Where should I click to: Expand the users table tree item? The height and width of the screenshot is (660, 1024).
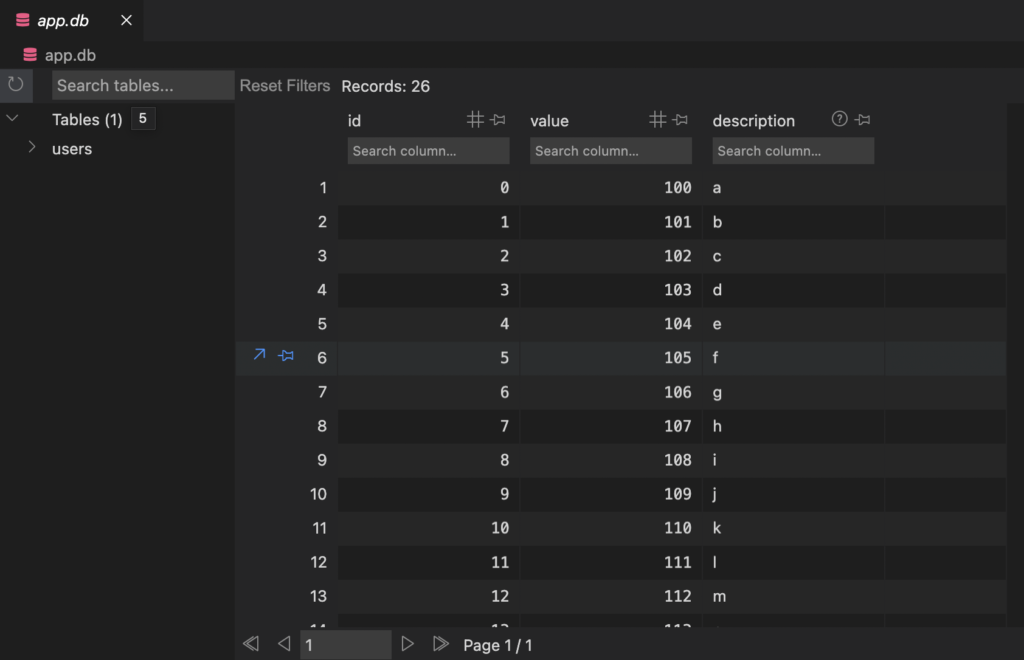(x=32, y=148)
